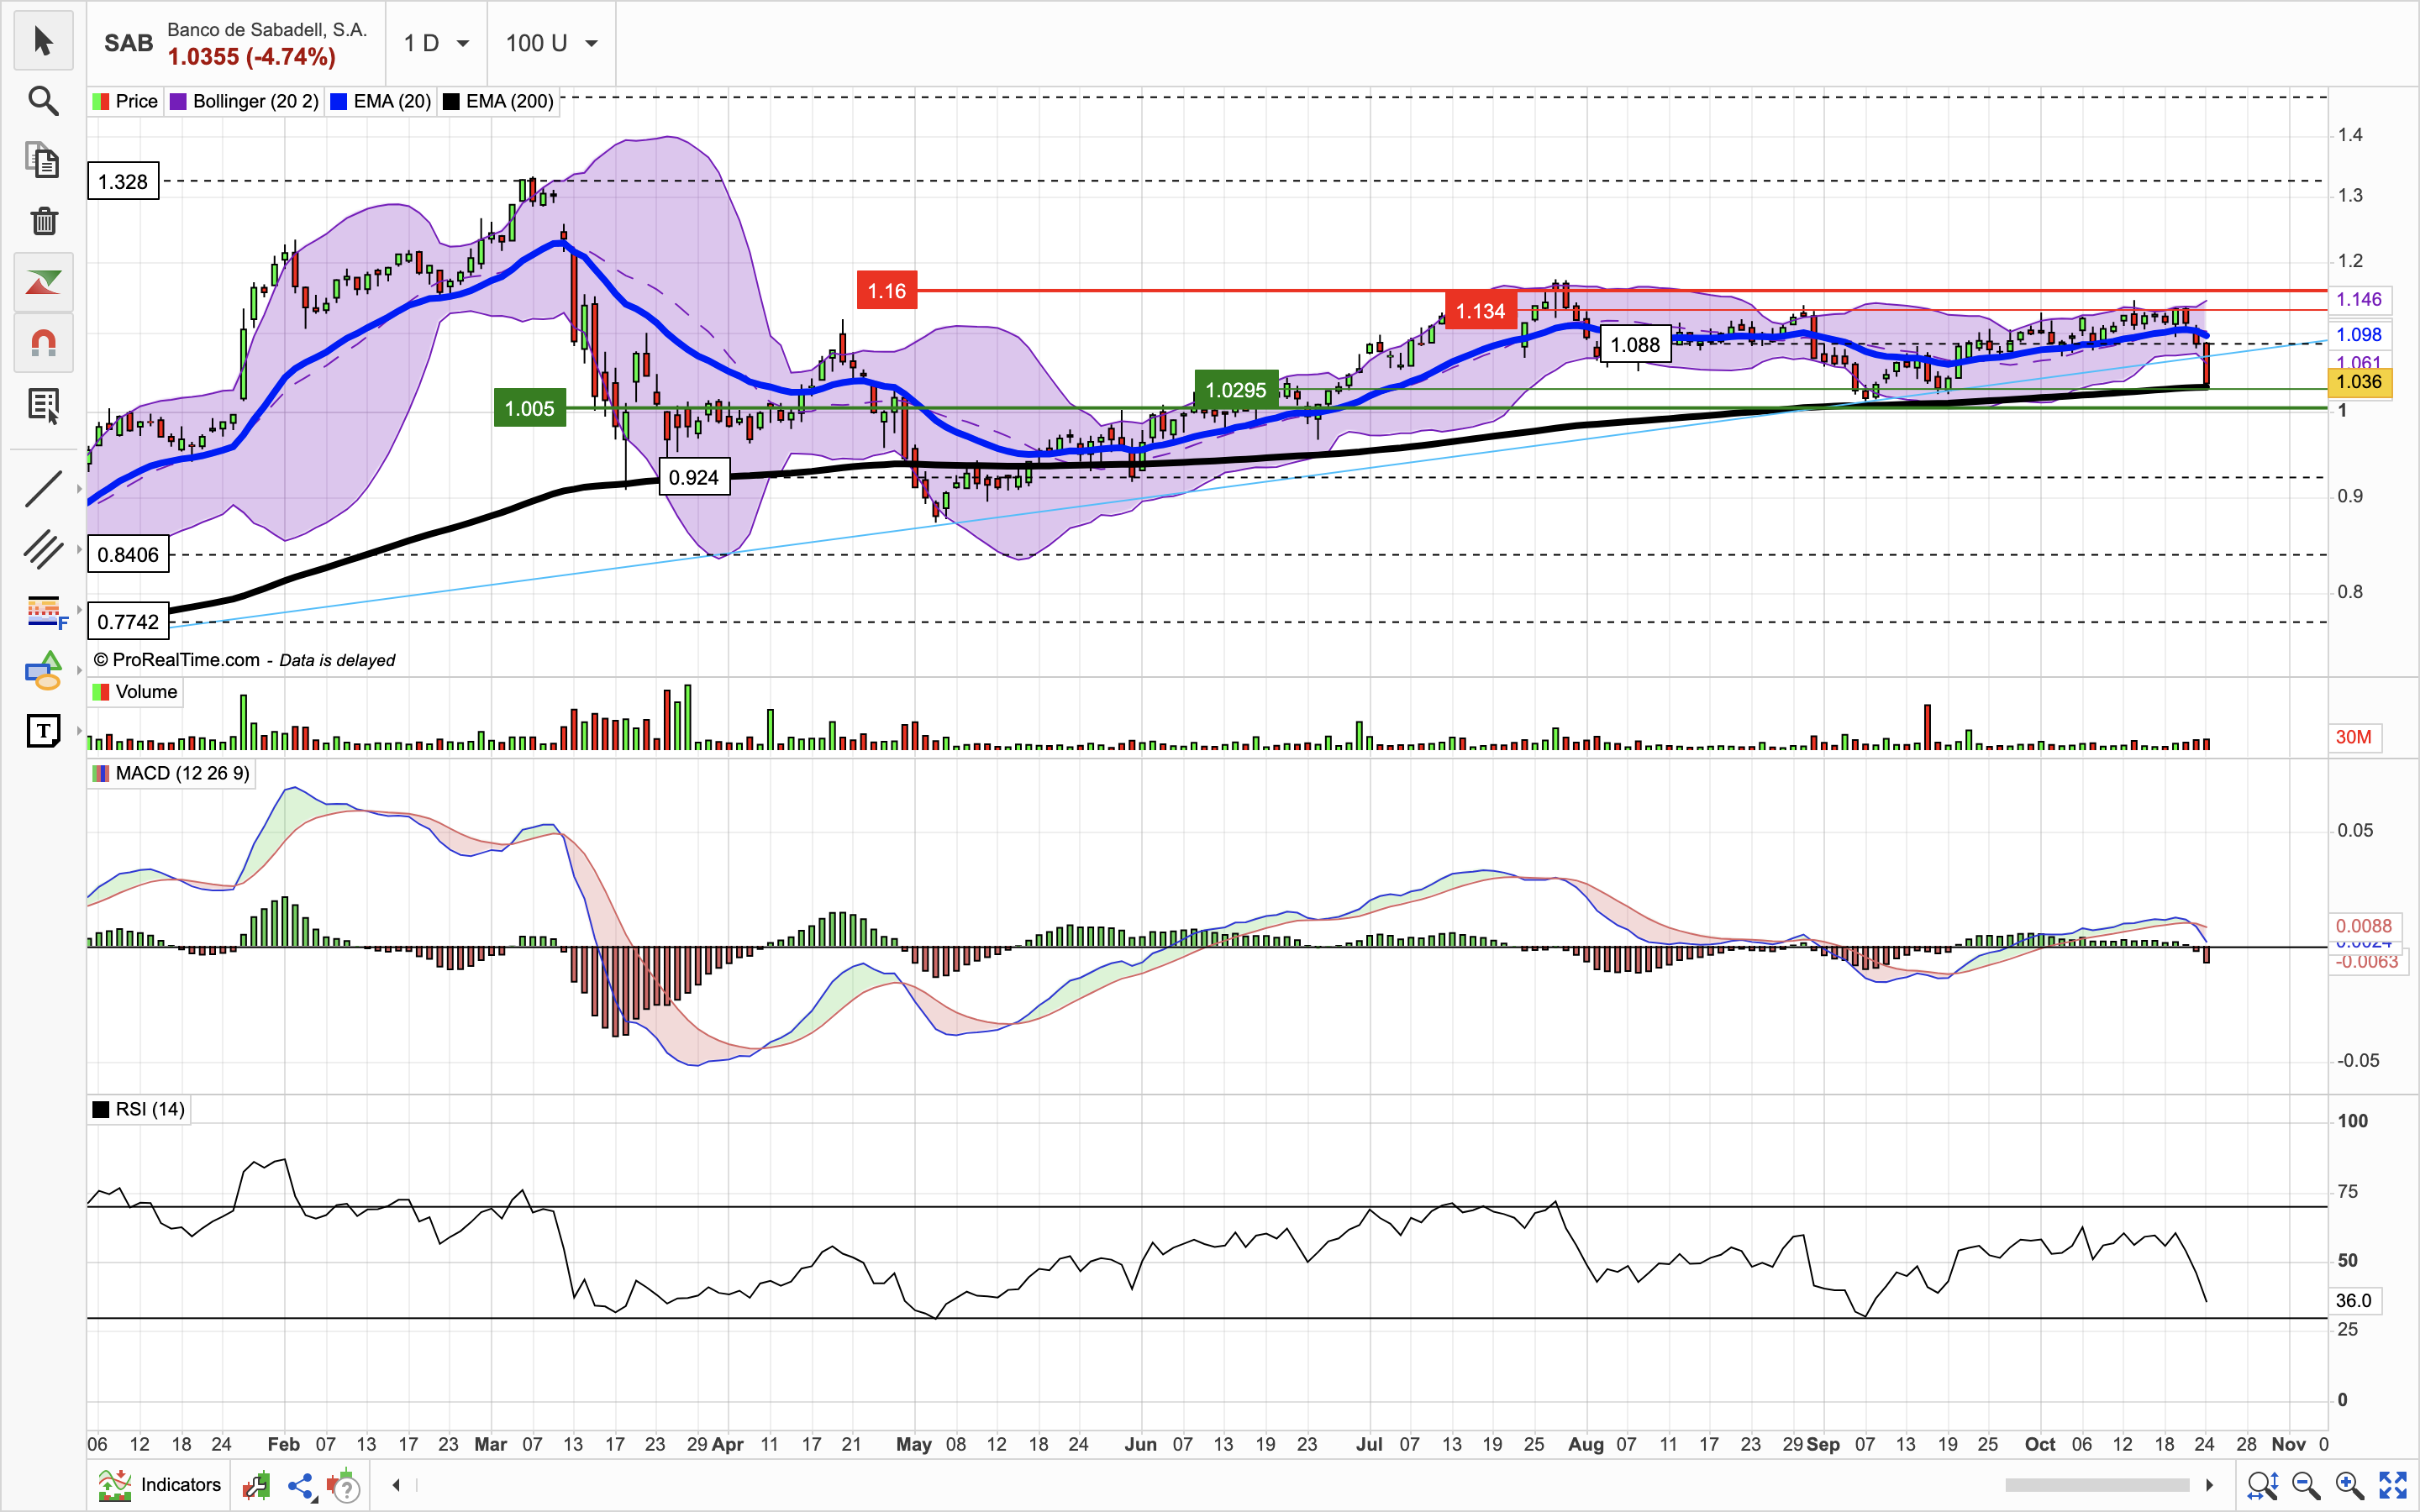This screenshot has height=1512, width=2420.
Task: Click the fullscreen expand arrows icon
Action: (x=2392, y=1485)
